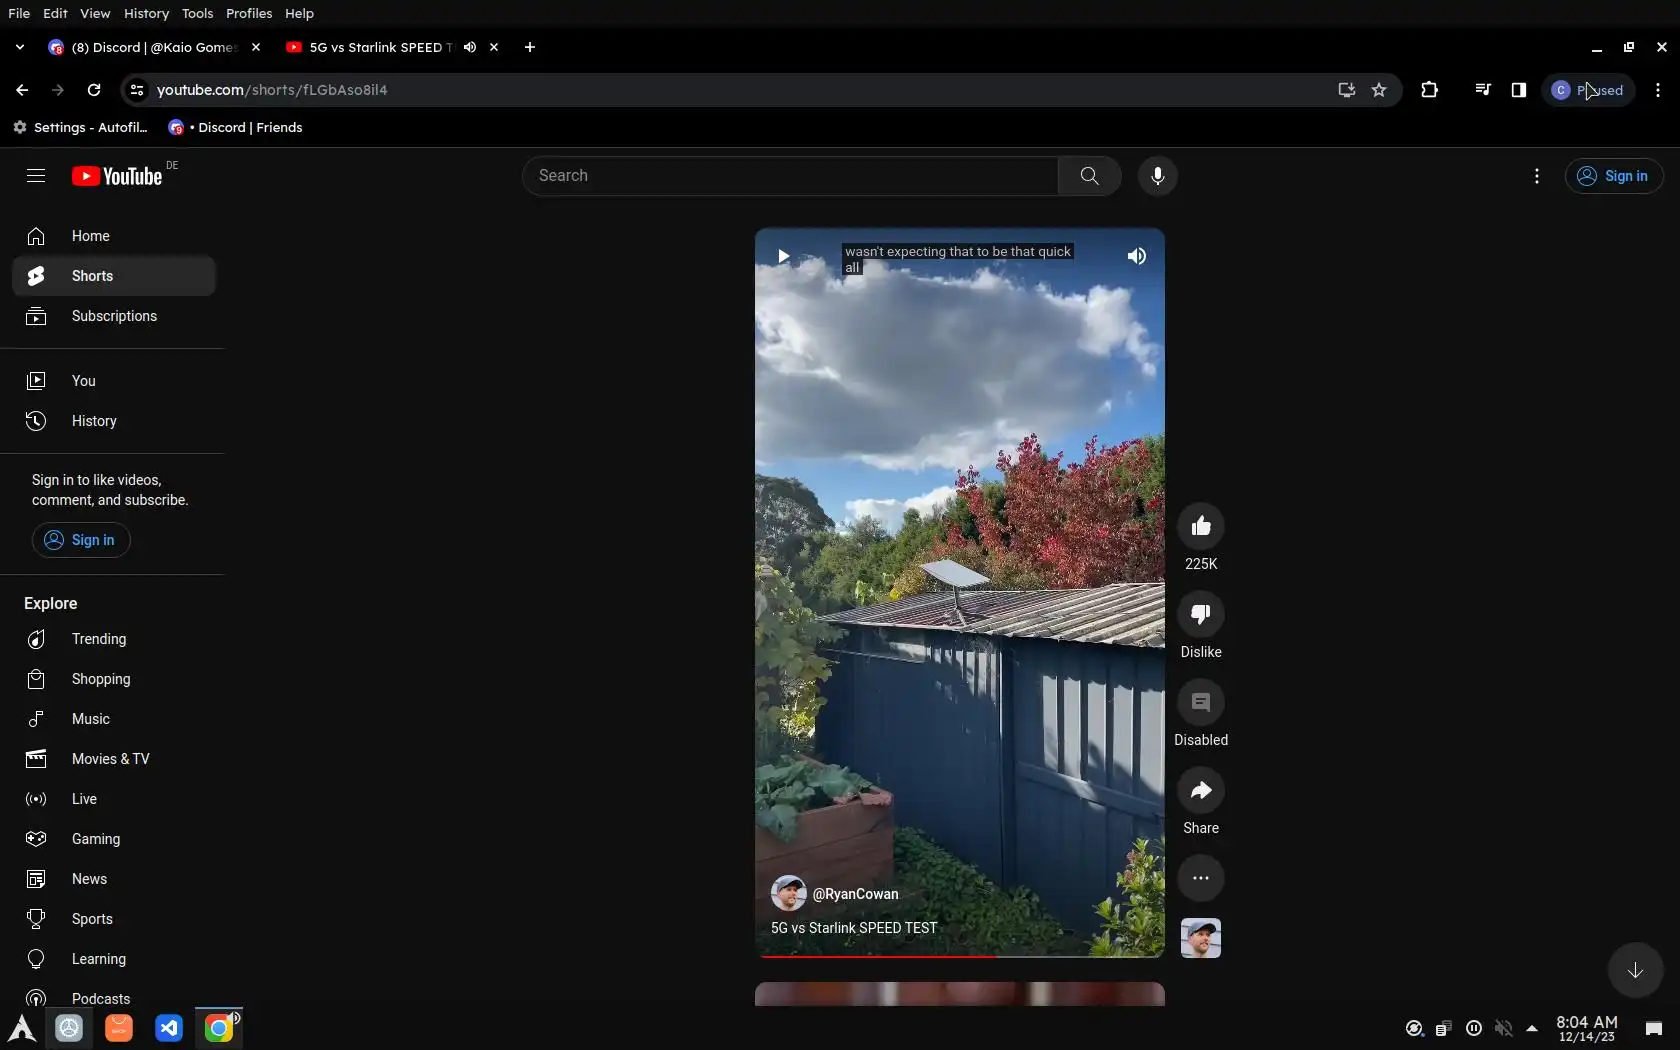Mute the YouTube tab audio
Image resolution: width=1680 pixels, height=1050 pixels.
point(470,47)
